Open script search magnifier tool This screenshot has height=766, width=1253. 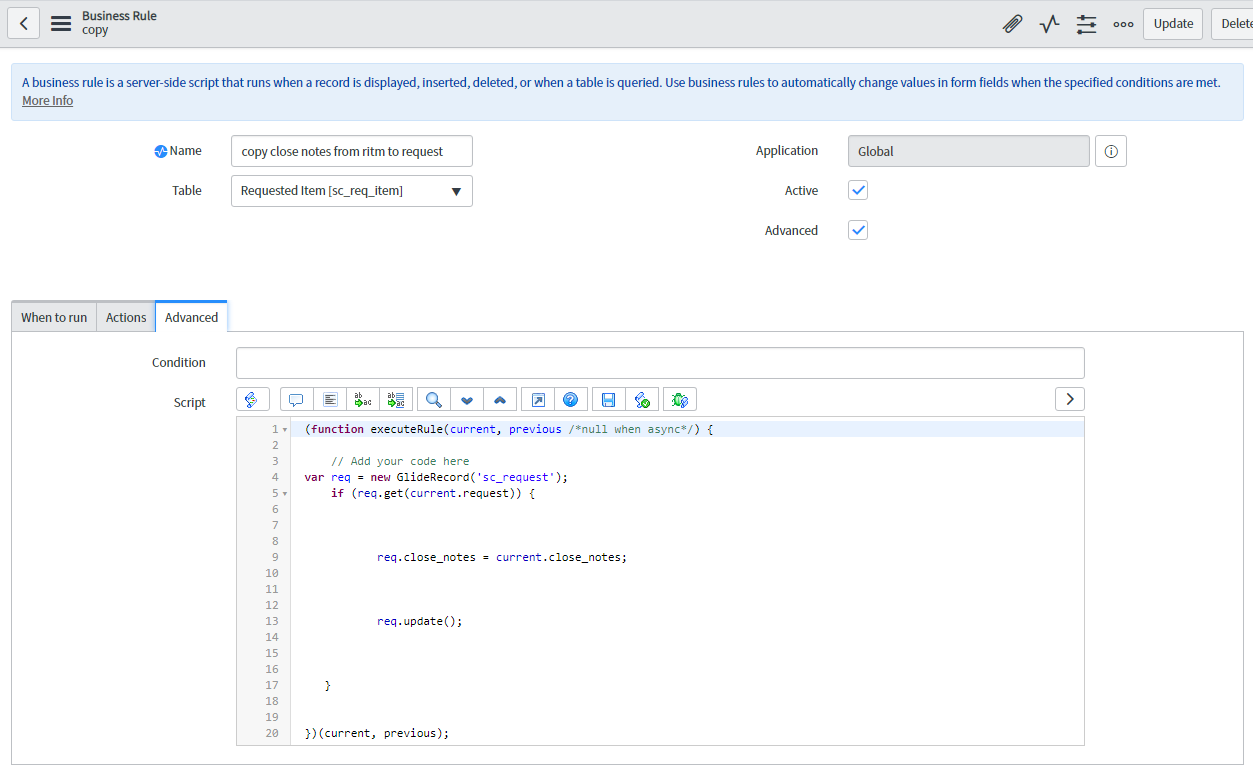click(x=434, y=400)
